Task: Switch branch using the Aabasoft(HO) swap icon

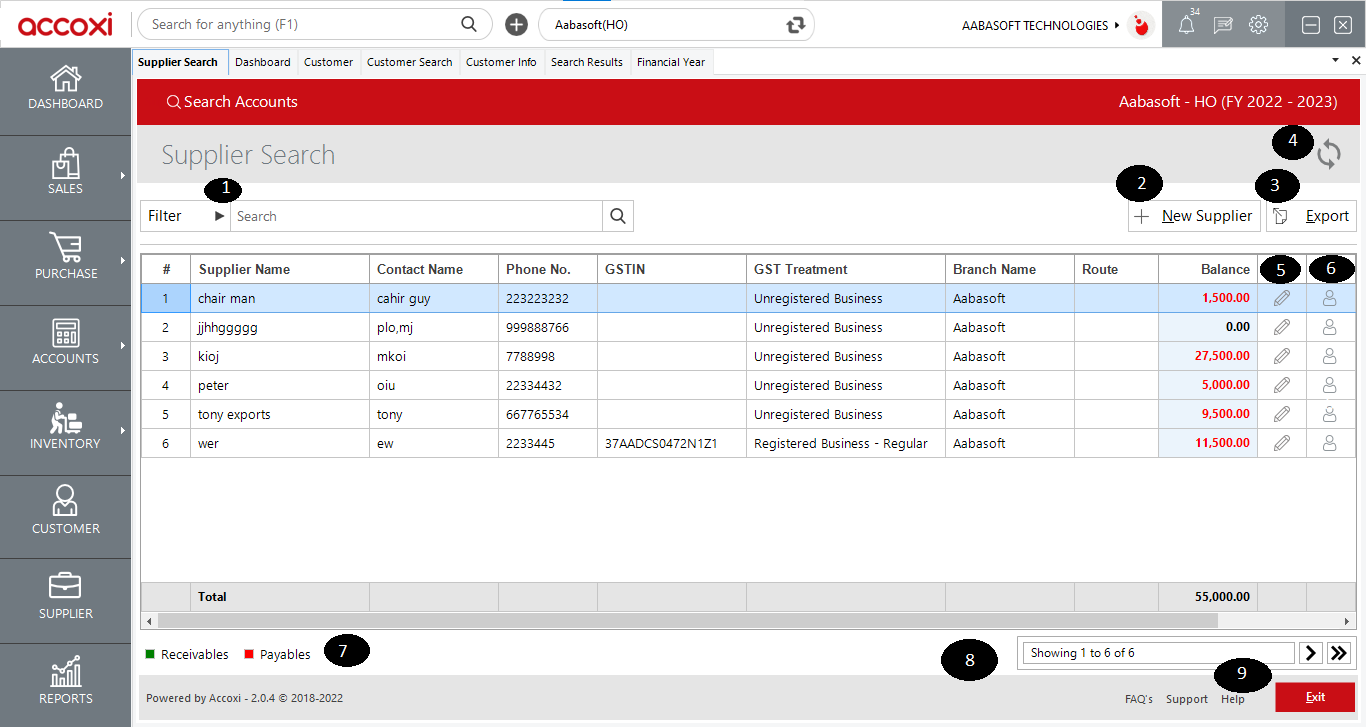Action: pyautogui.click(x=796, y=25)
